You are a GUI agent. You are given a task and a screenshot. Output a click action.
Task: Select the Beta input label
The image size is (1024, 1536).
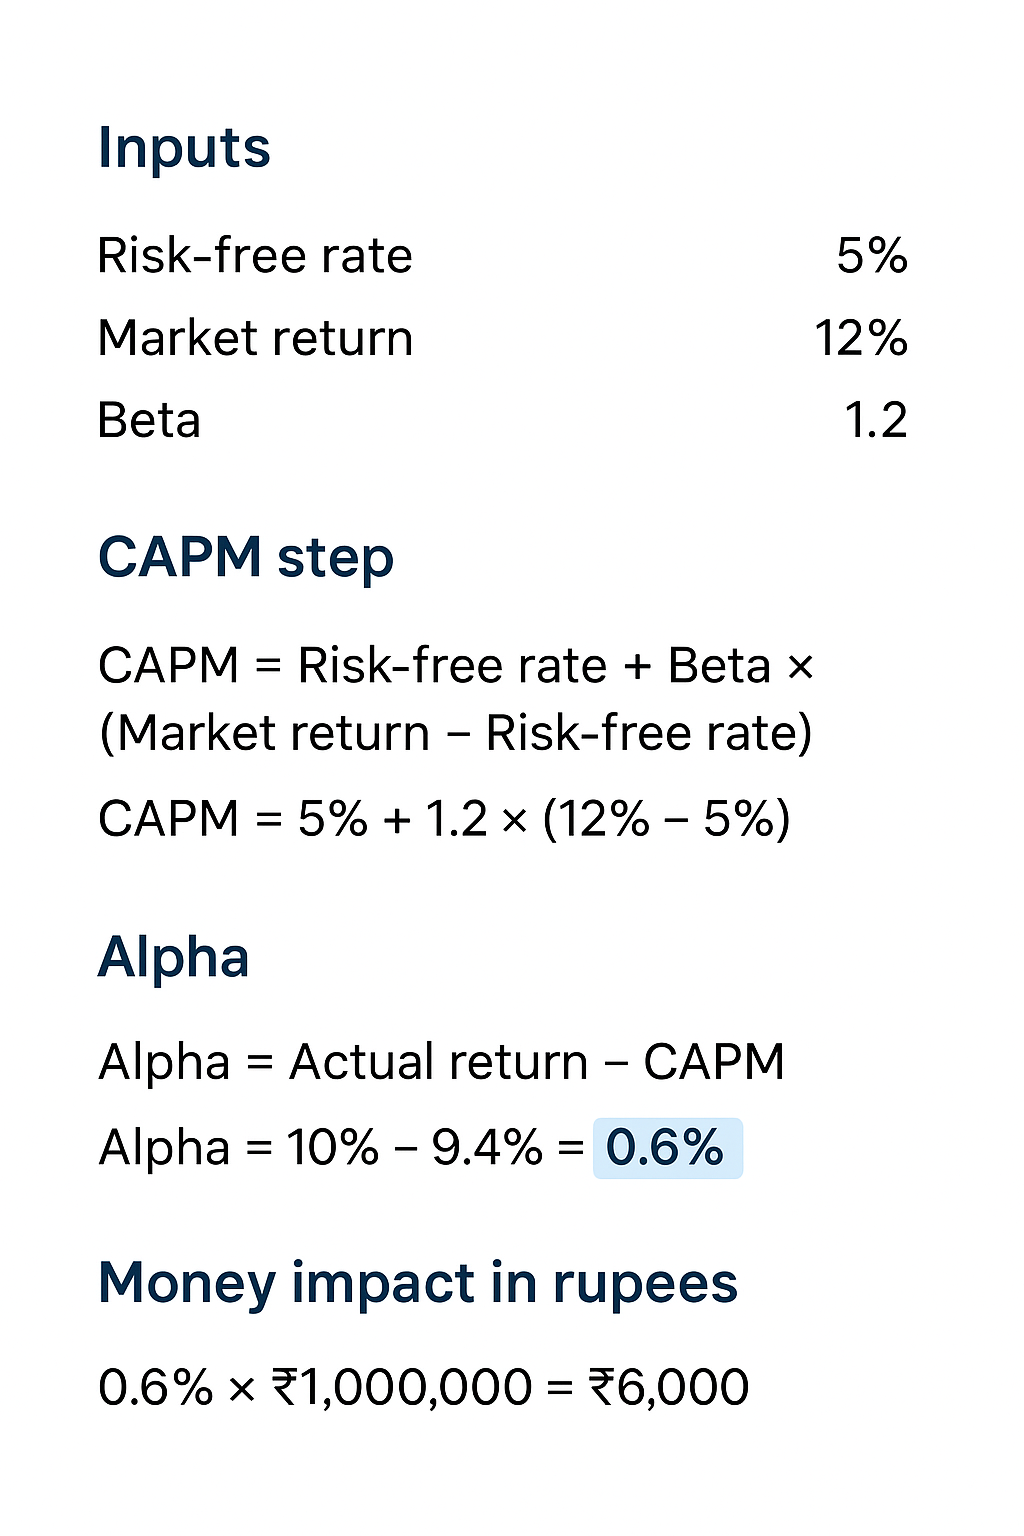pos(149,420)
